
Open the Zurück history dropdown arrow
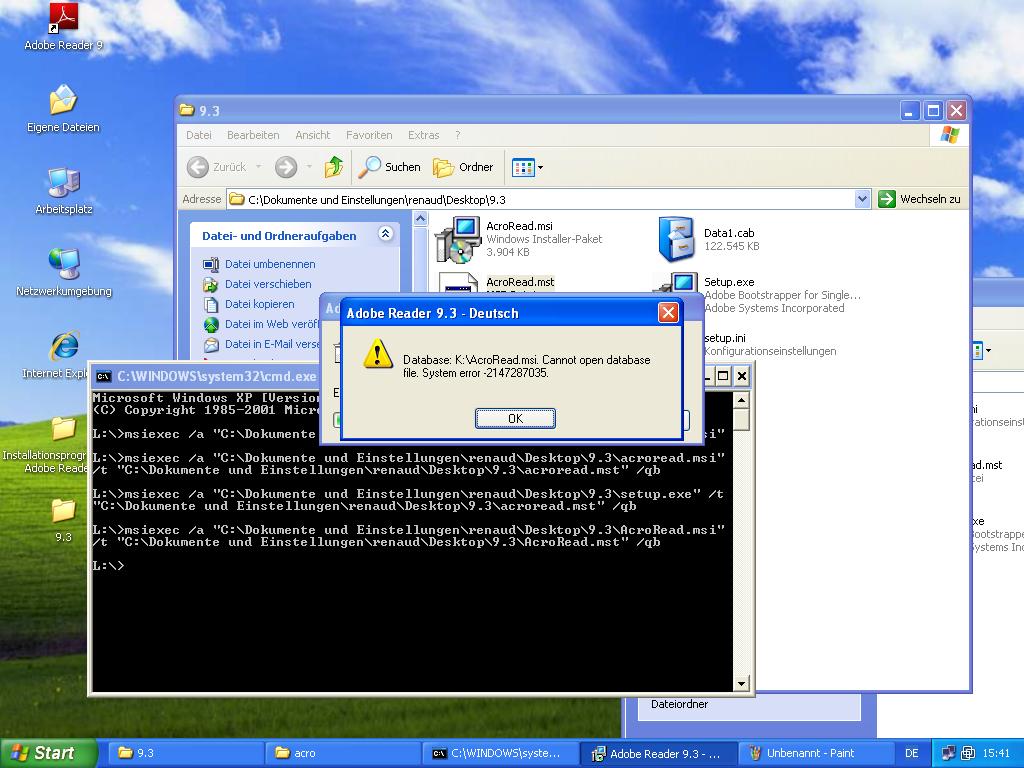(x=259, y=167)
